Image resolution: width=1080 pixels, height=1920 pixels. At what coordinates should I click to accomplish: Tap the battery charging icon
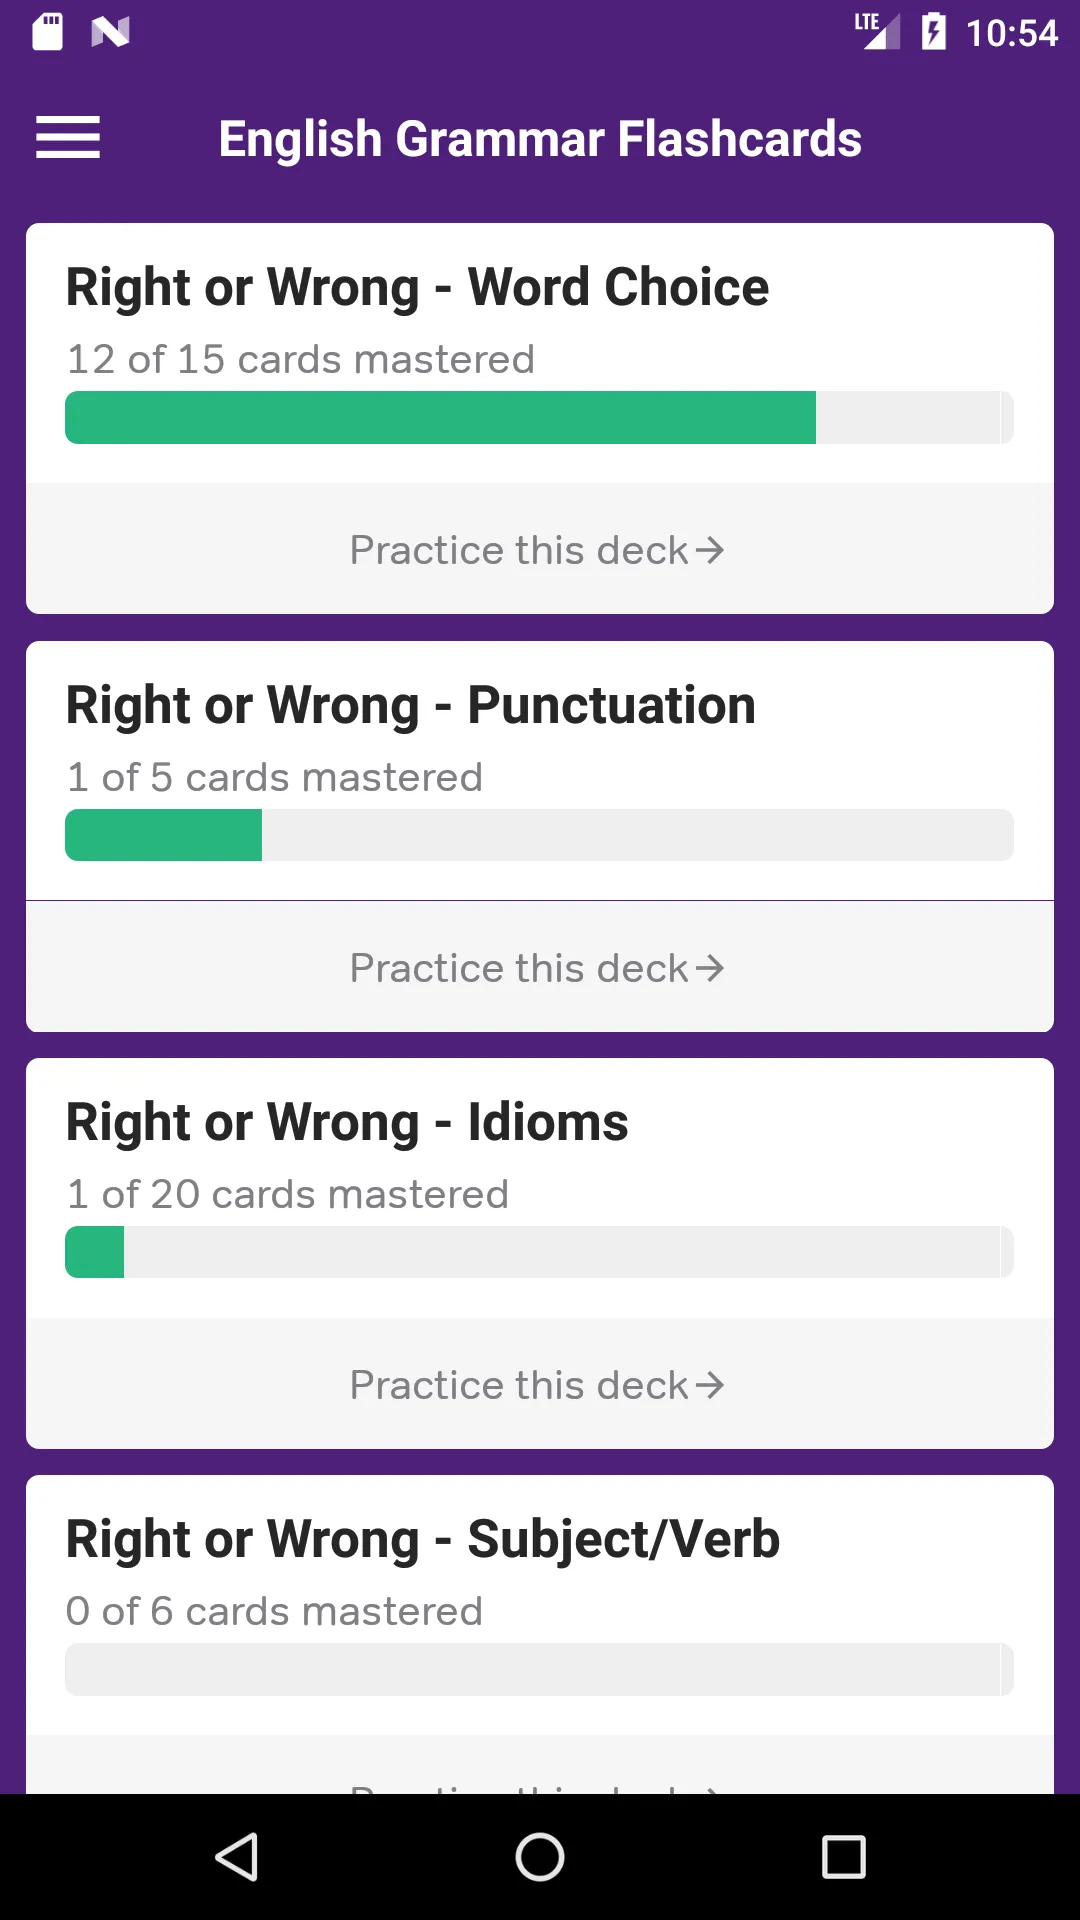pyautogui.click(x=933, y=32)
